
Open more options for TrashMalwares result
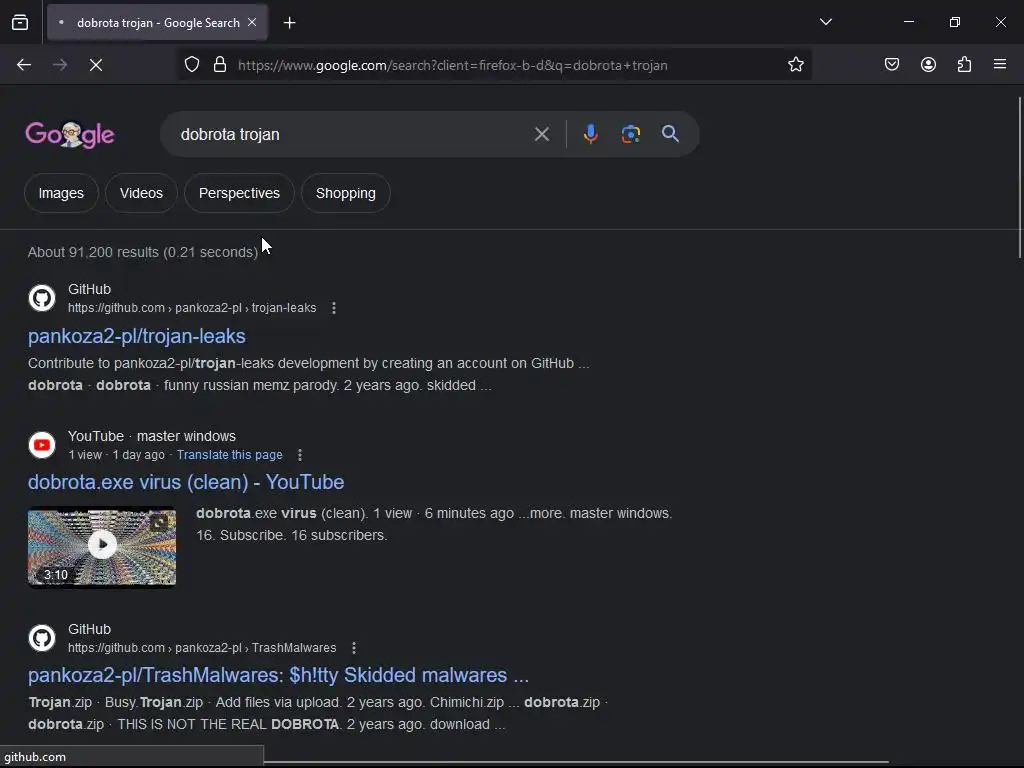click(x=354, y=648)
